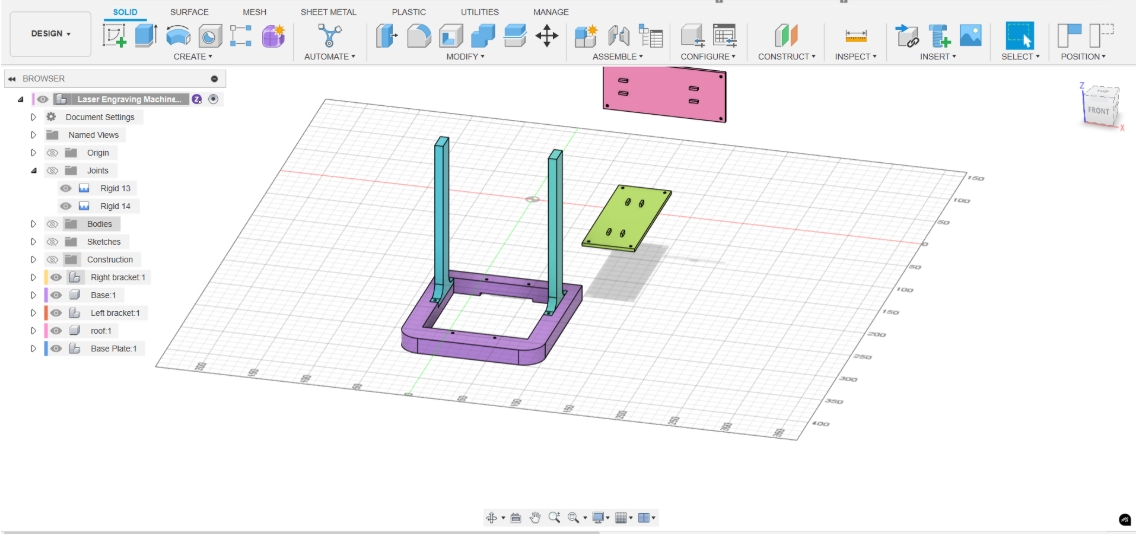Viewport: 1136px width, 534px height.
Task: Activate the window Select tool
Action: (1019, 36)
